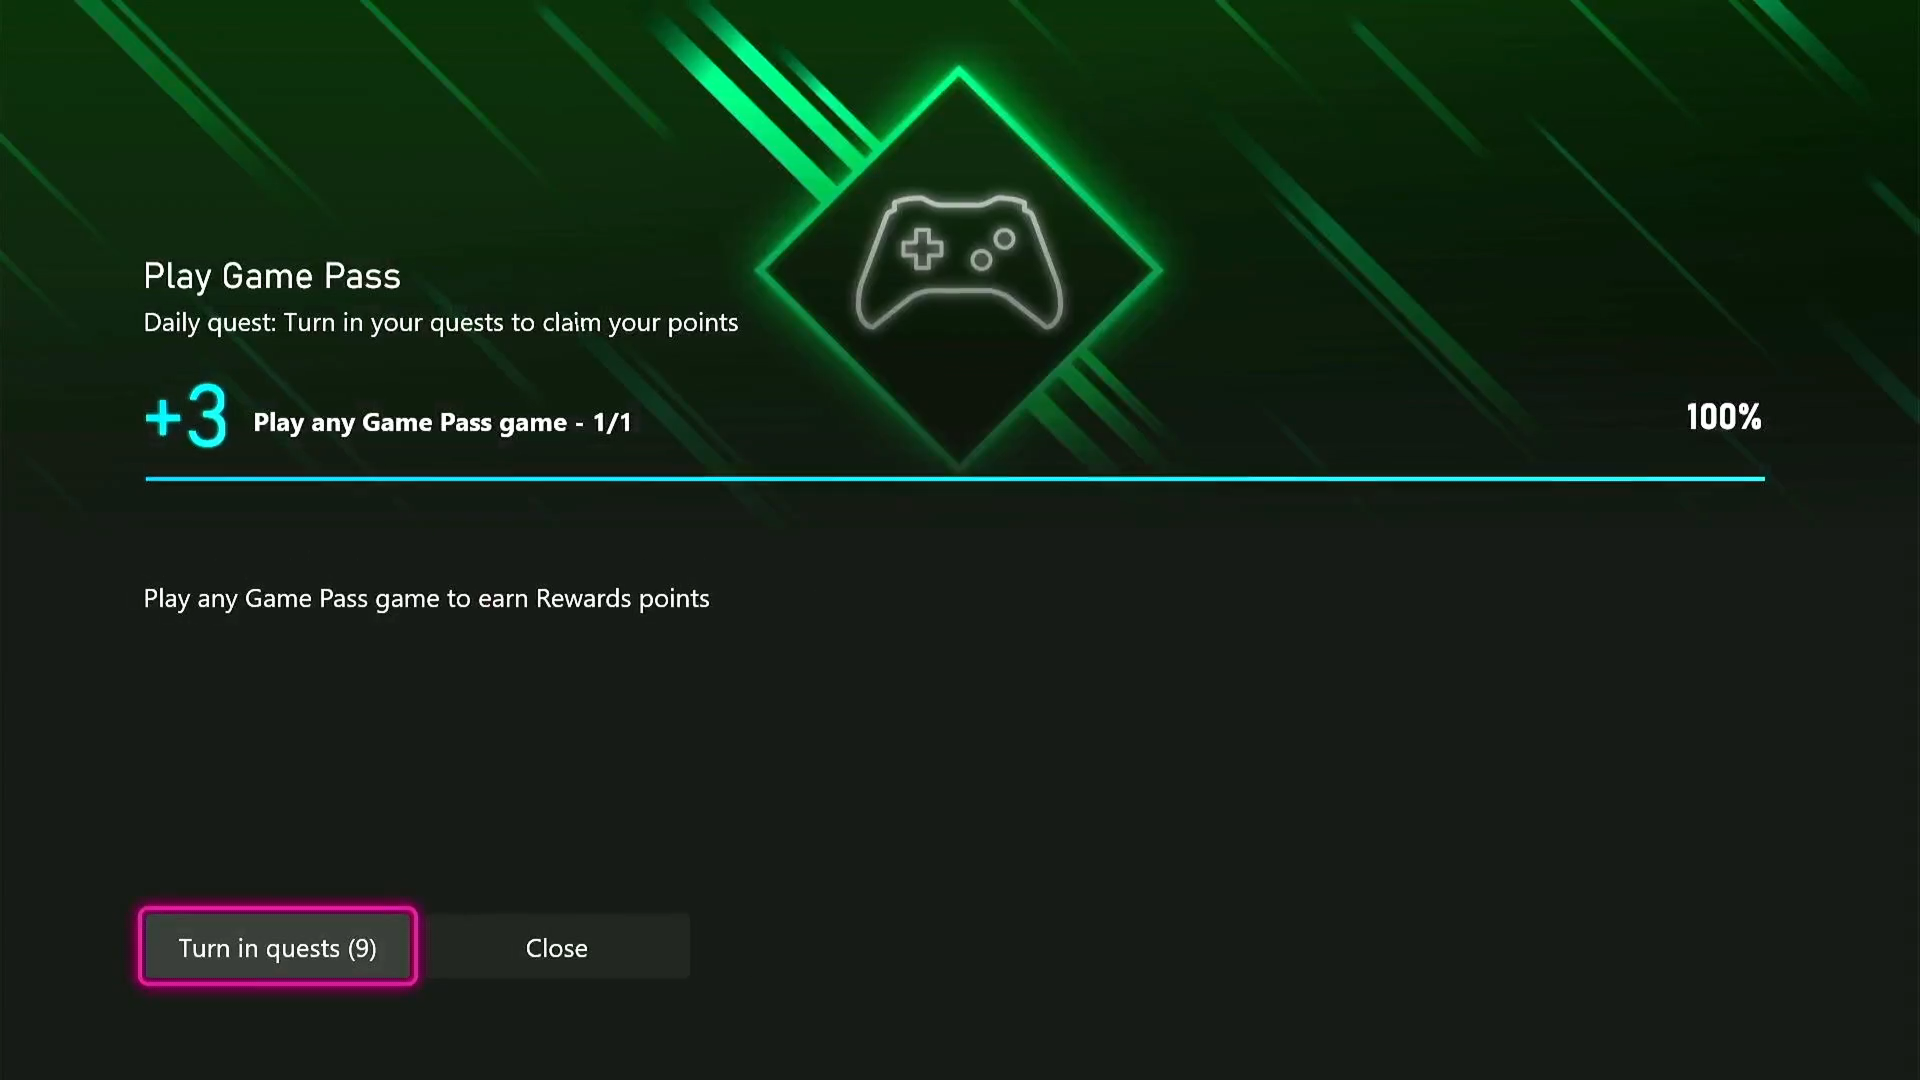Click the Daily quest subtitle text
Image resolution: width=1920 pixels, height=1080 pixels.
tap(441, 323)
